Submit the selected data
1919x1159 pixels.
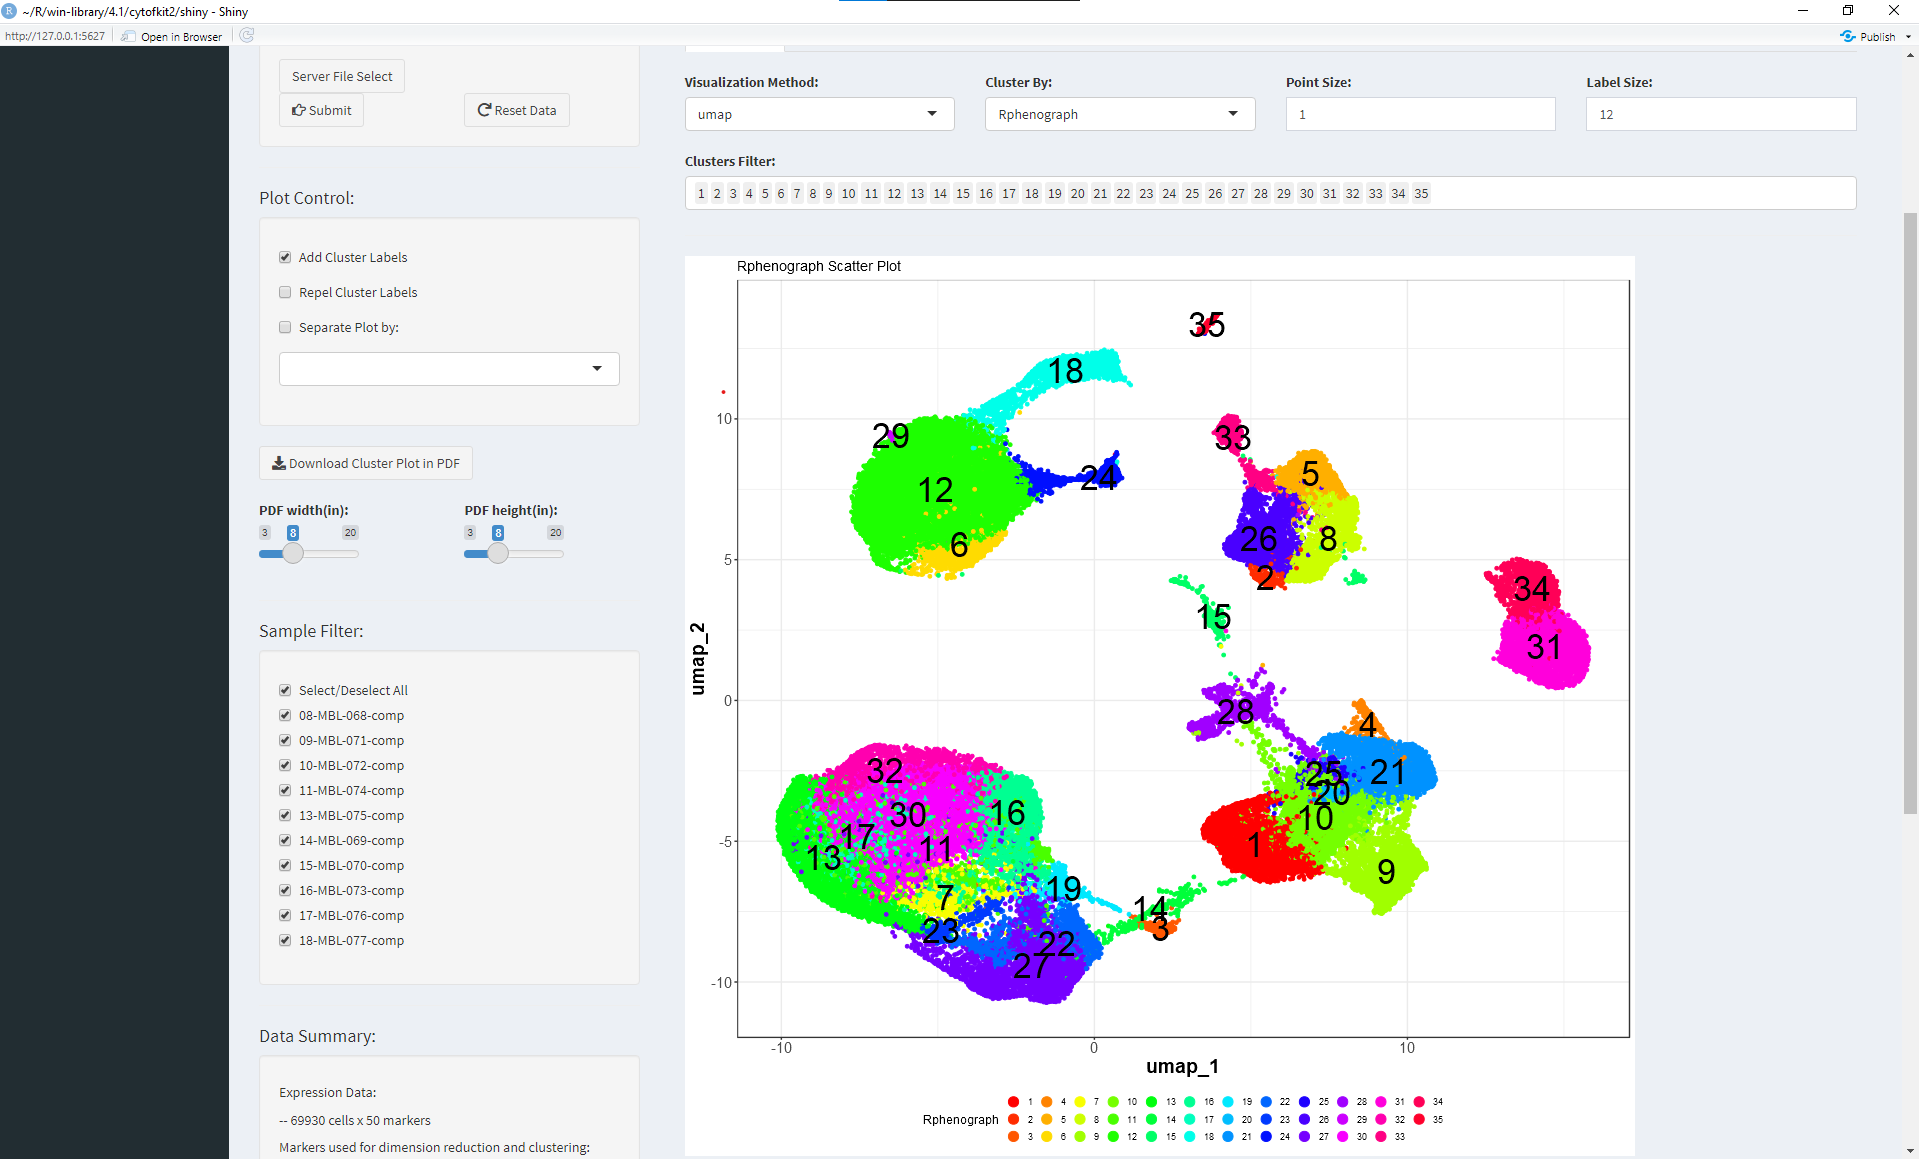[321, 110]
